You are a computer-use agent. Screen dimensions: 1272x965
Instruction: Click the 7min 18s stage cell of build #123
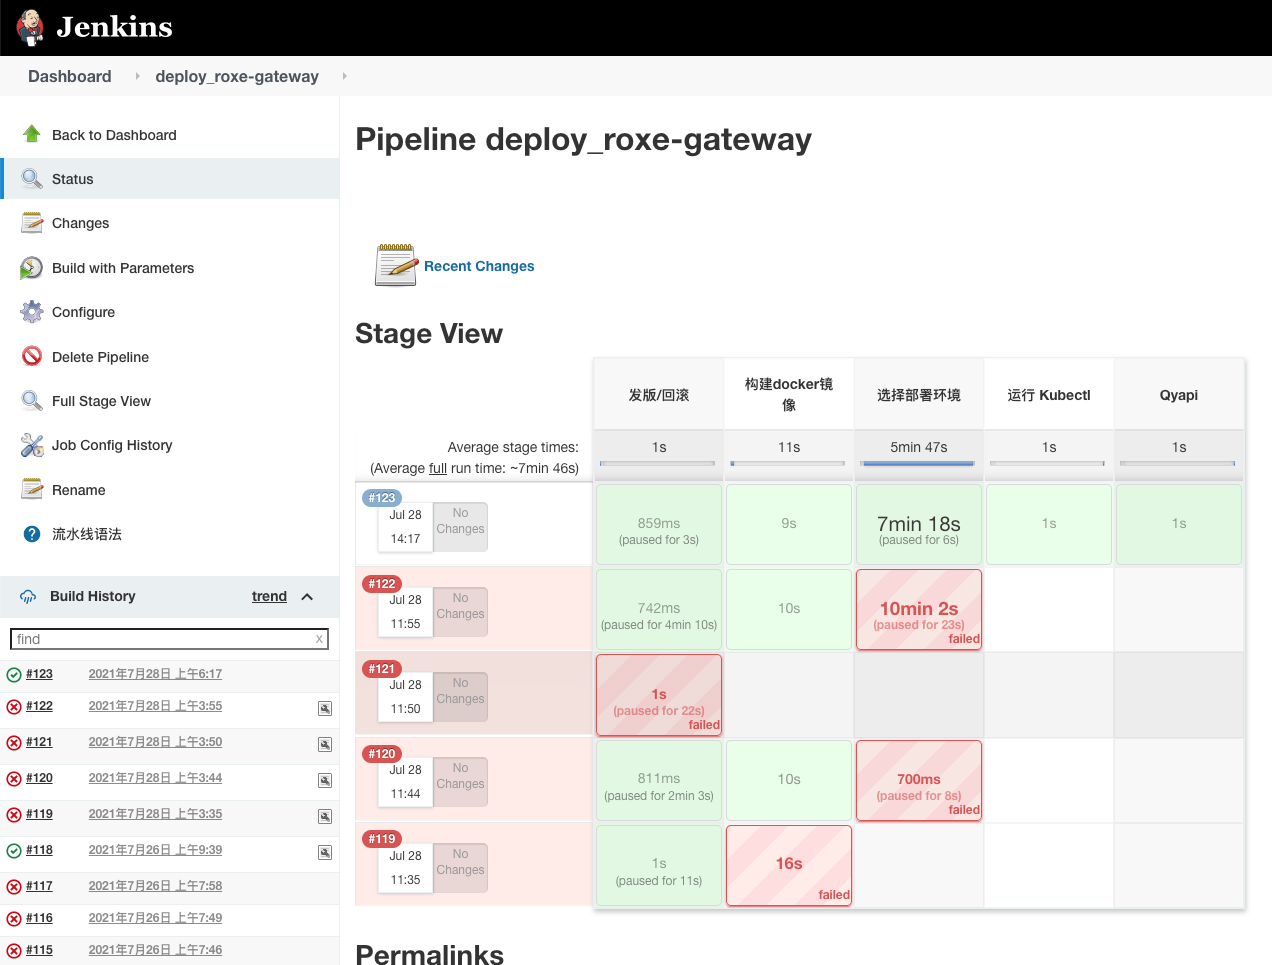point(919,525)
